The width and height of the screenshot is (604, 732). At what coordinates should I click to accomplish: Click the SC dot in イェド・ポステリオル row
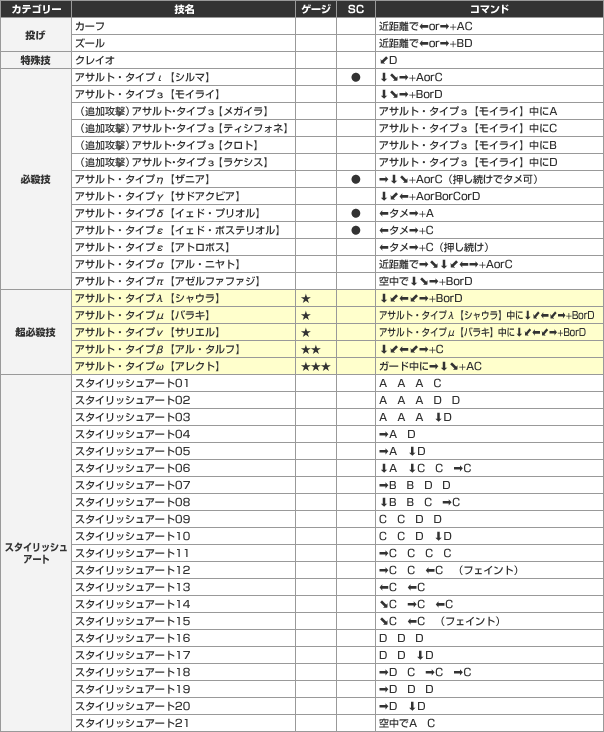click(x=356, y=230)
